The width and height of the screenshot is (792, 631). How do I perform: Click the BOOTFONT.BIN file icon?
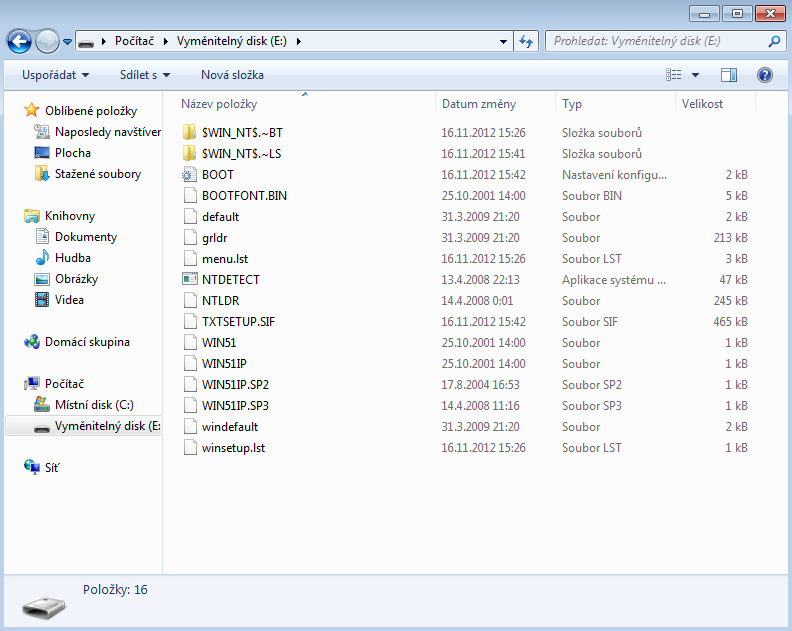190,196
